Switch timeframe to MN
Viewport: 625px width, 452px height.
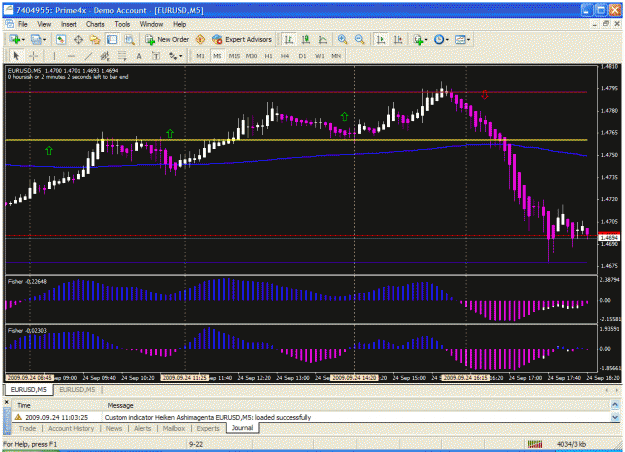[x=336, y=56]
